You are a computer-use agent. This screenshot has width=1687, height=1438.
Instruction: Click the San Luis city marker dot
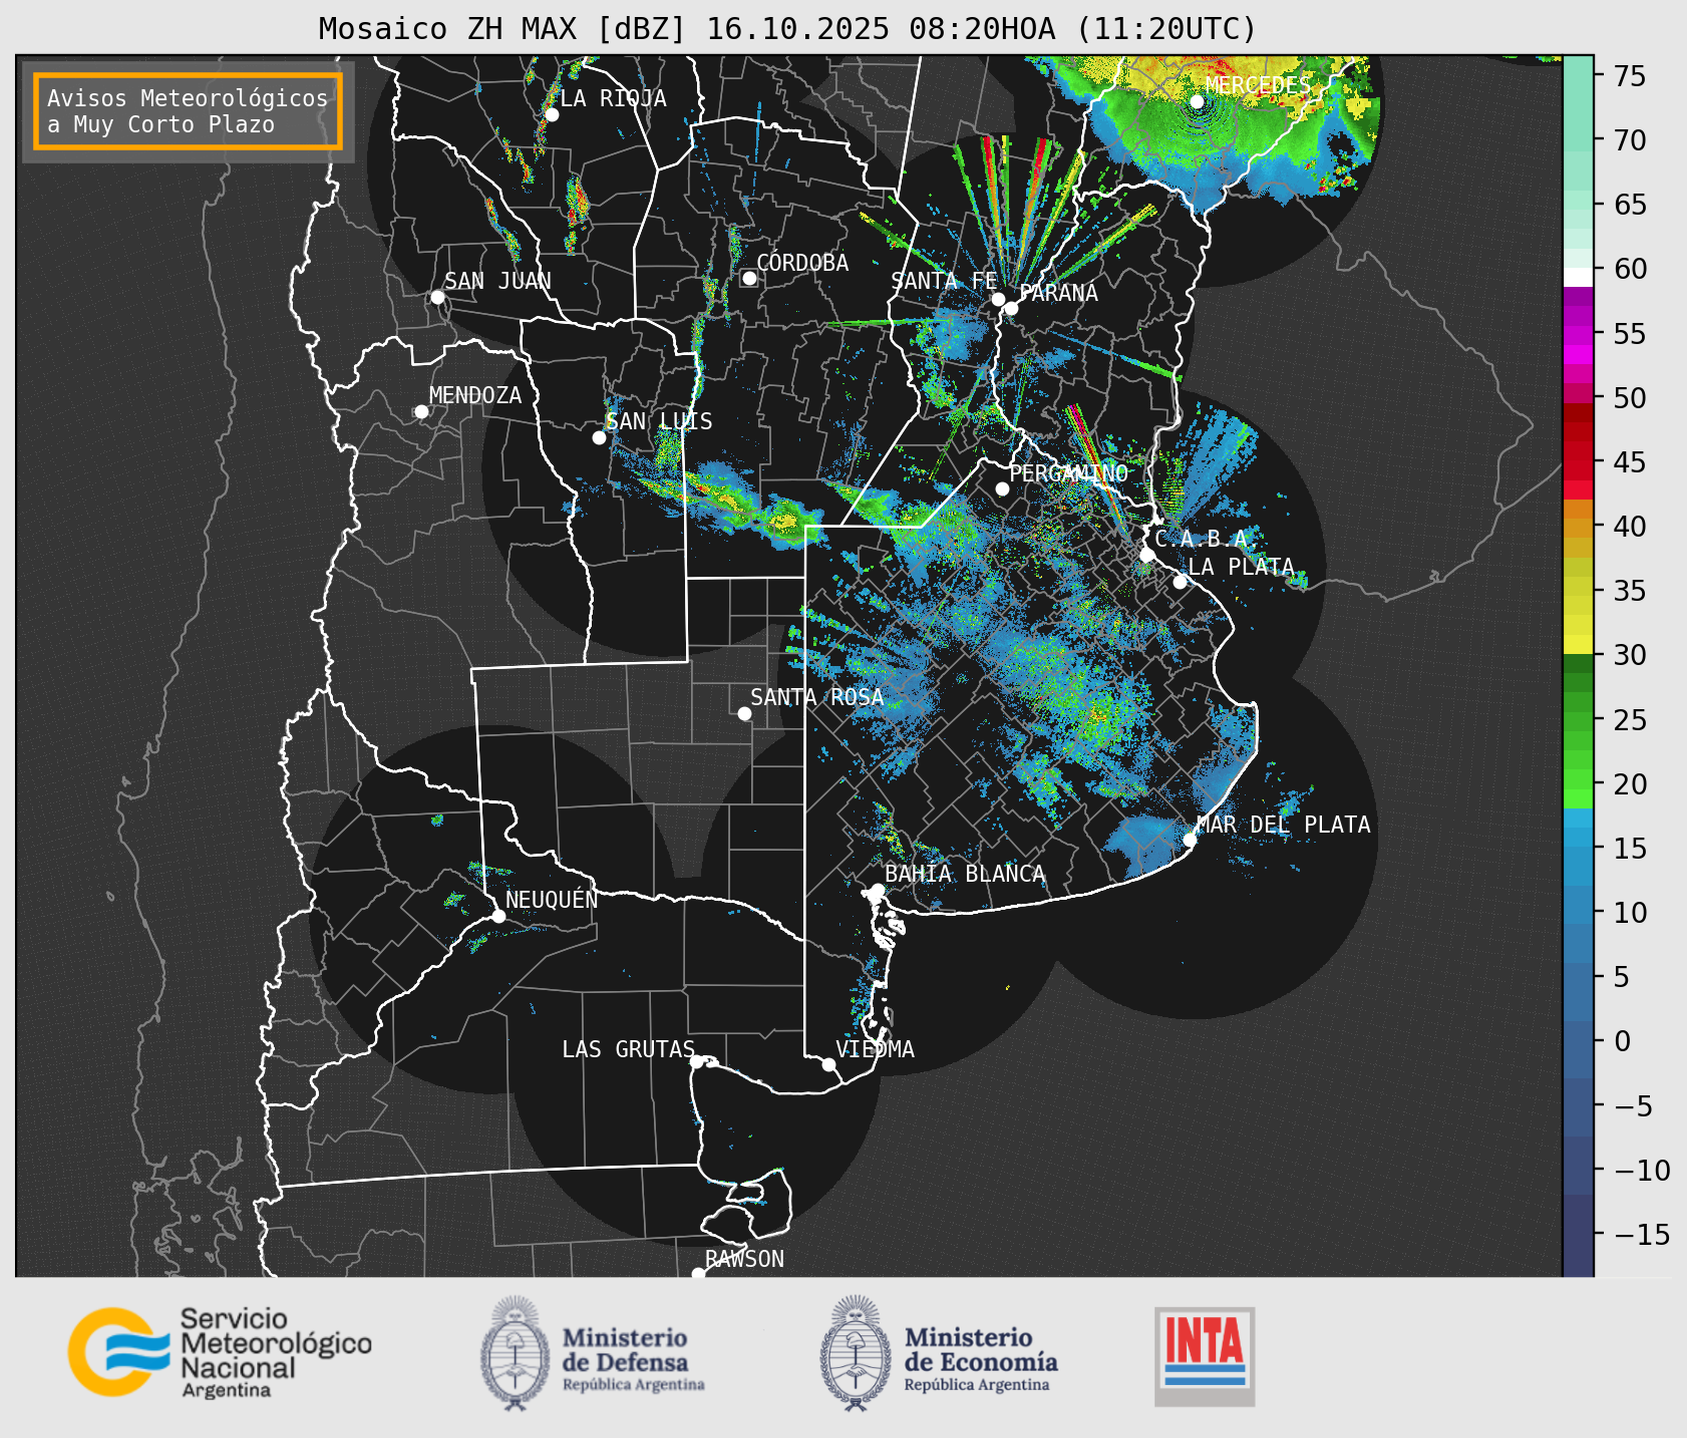coord(599,438)
